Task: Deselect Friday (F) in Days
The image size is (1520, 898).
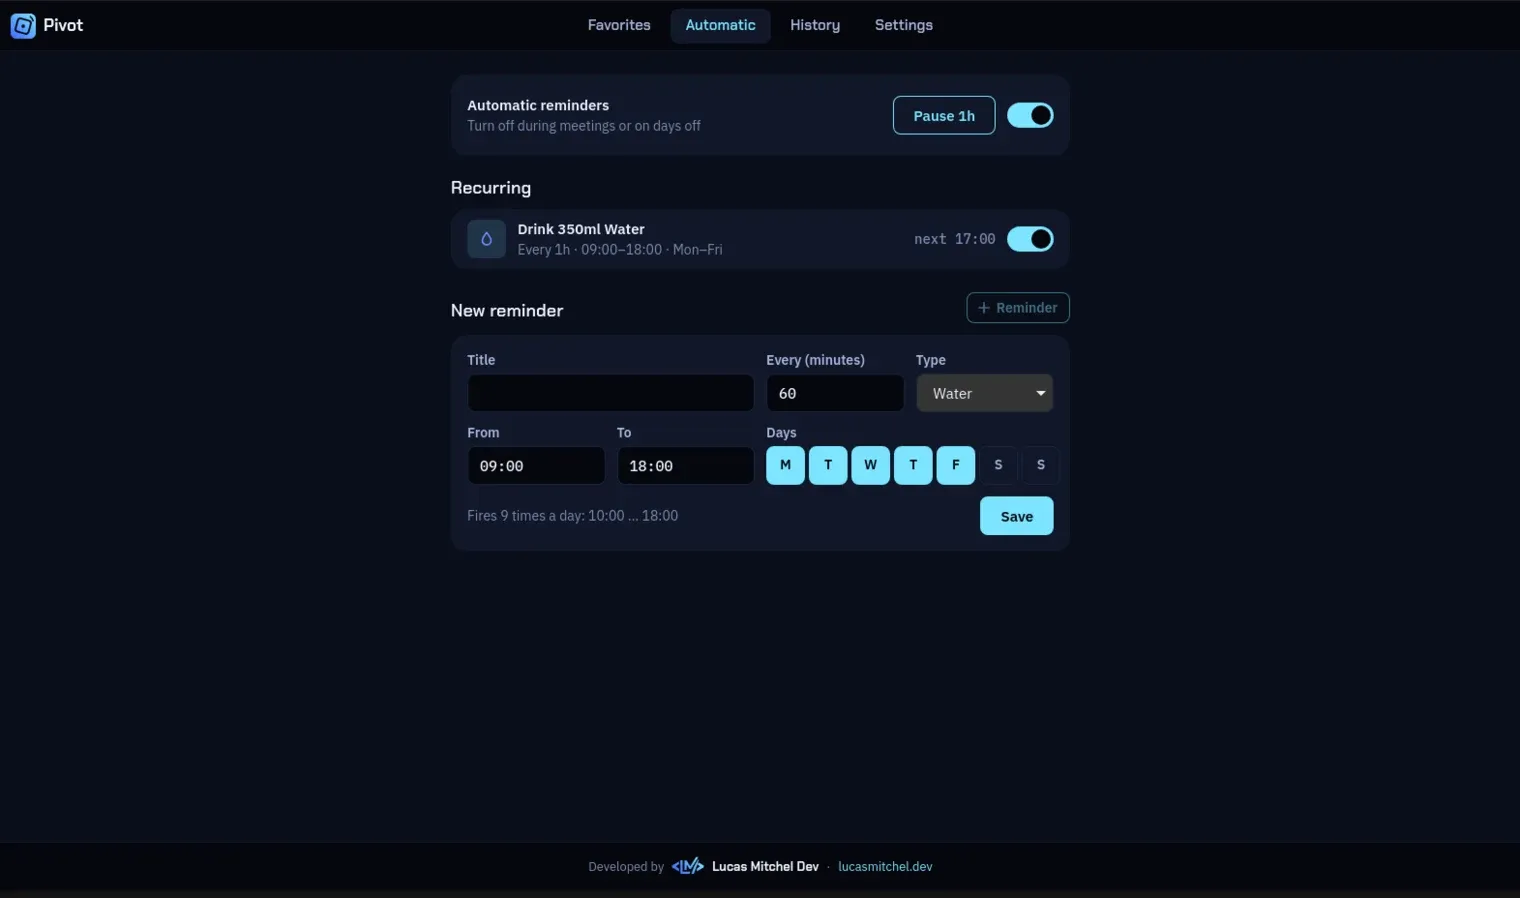Action: [x=955, y=465]
